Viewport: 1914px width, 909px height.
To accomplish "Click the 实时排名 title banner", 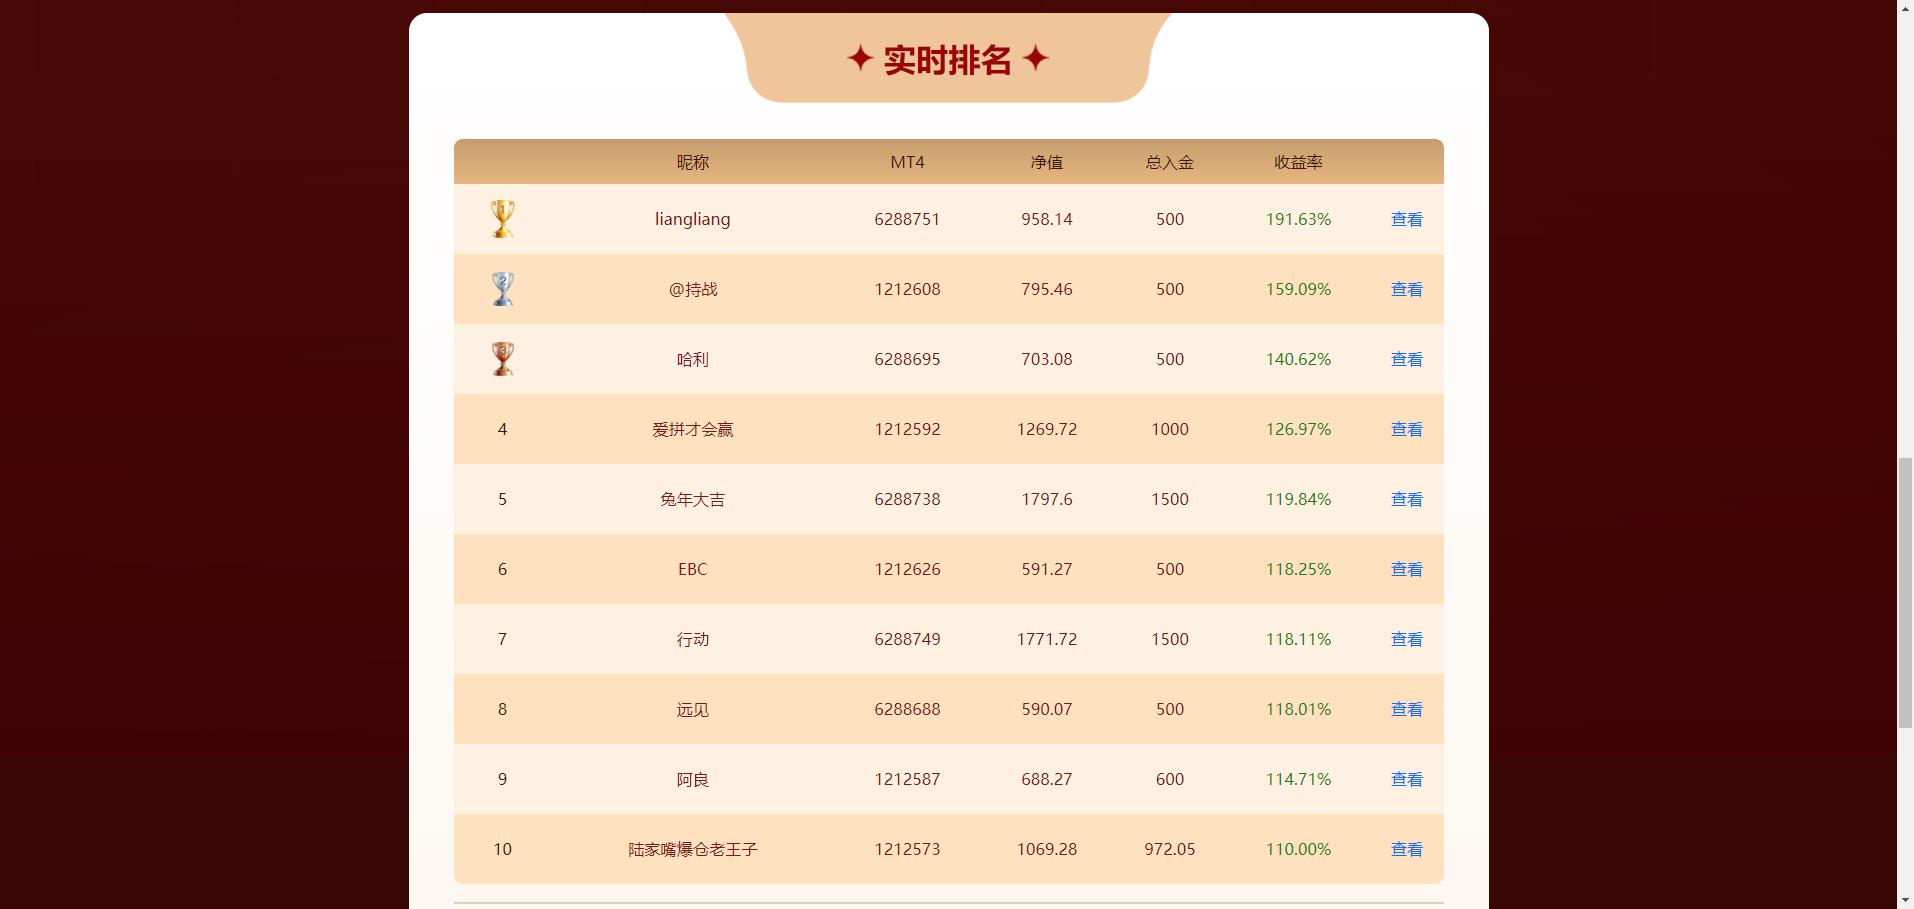I will tap(947, 60).
